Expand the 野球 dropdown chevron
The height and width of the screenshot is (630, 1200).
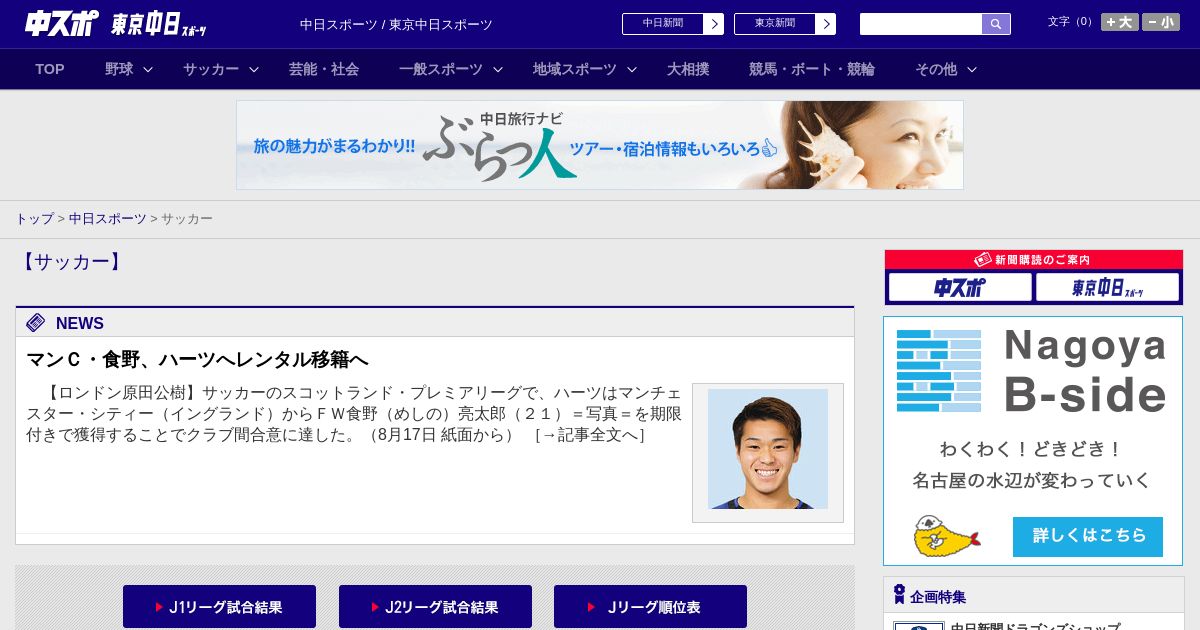coord(148,70)
